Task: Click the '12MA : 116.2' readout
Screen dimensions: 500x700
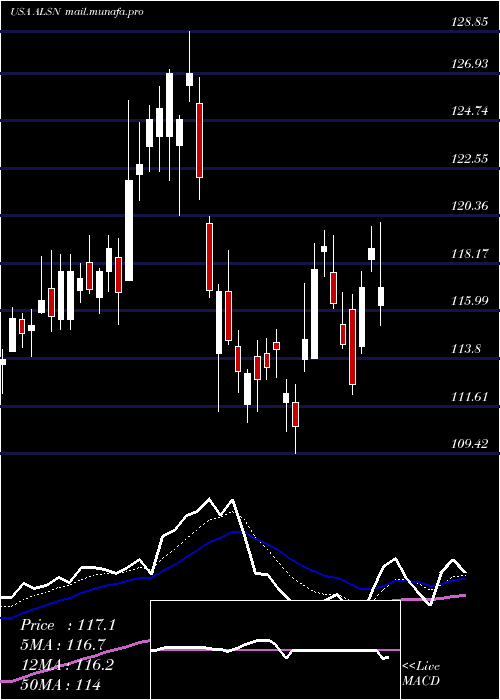Action: click(67, 665)
